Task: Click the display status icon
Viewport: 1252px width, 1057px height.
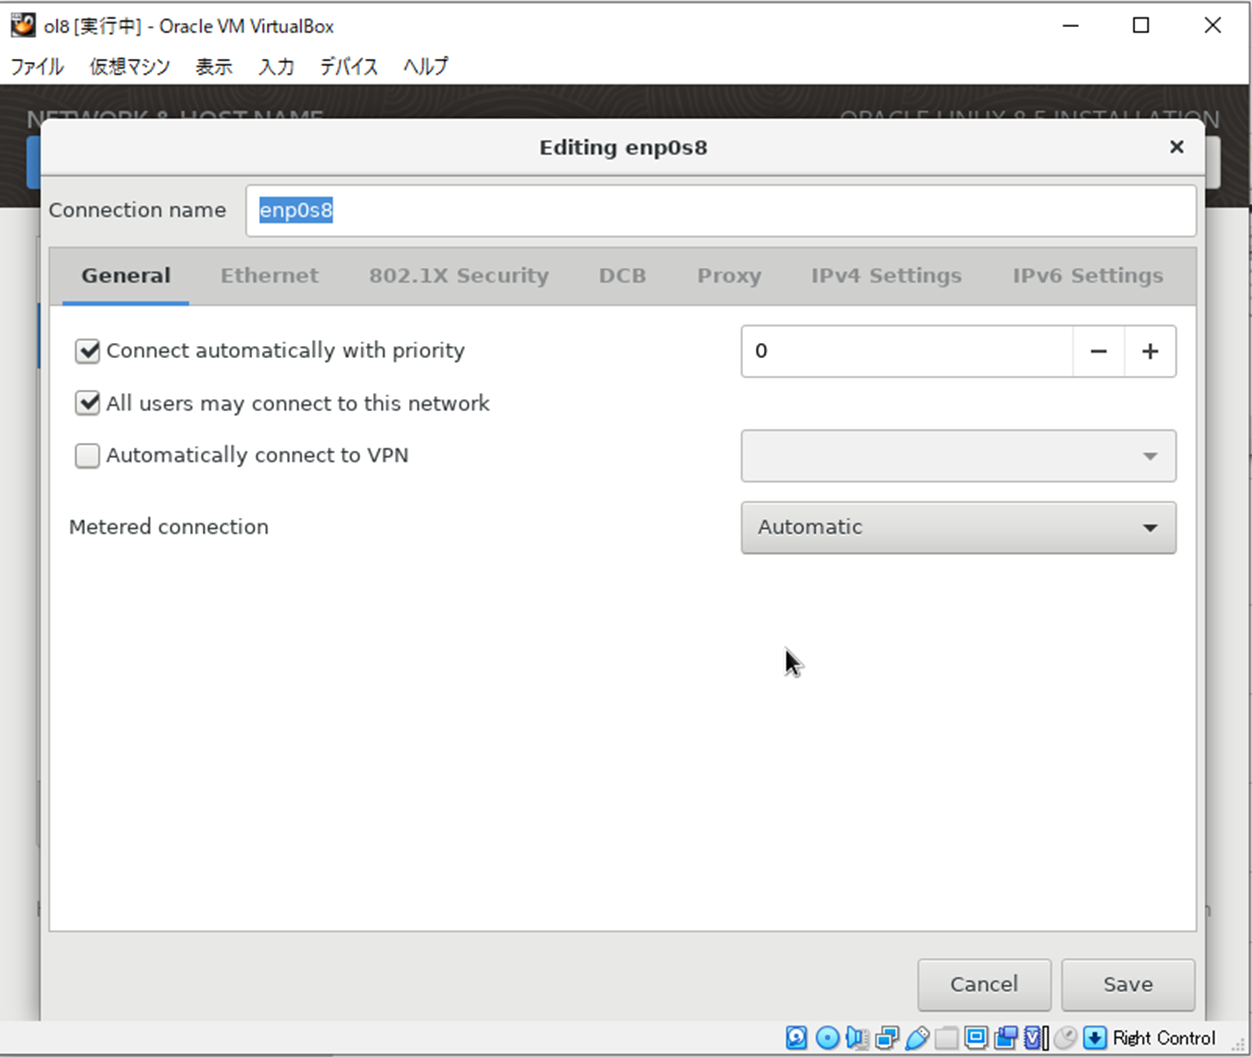Action: click(x=976, y=1038)
